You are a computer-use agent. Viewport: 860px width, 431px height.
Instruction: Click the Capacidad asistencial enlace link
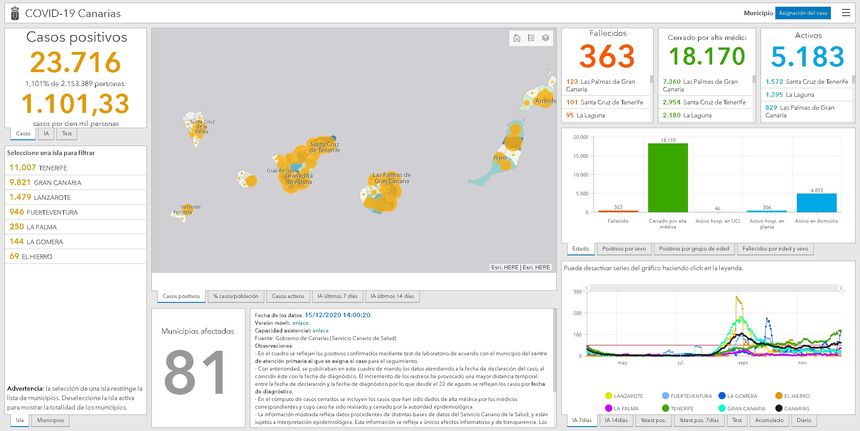point(320,329)
